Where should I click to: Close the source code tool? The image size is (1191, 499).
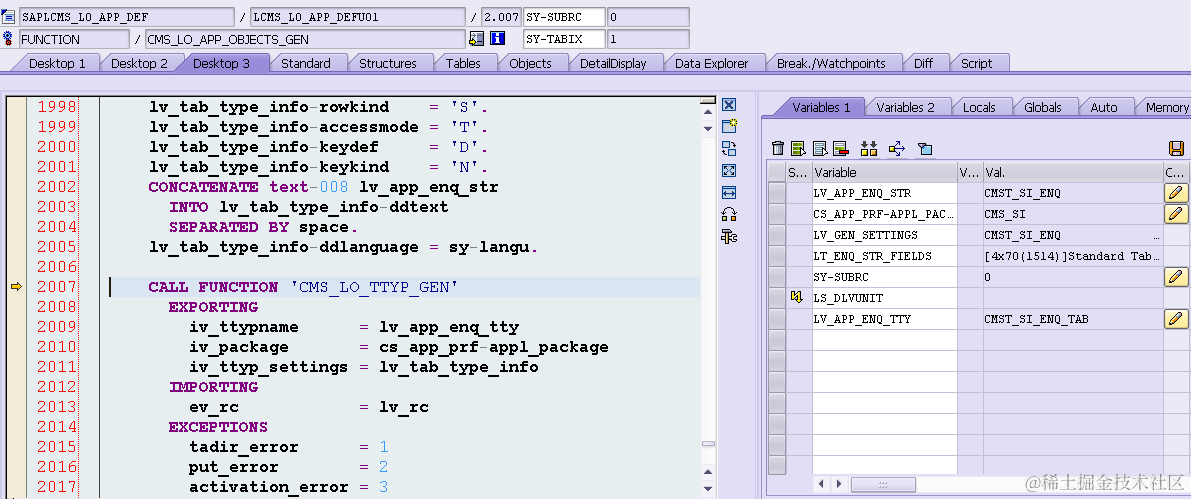[x=729, y=105]
